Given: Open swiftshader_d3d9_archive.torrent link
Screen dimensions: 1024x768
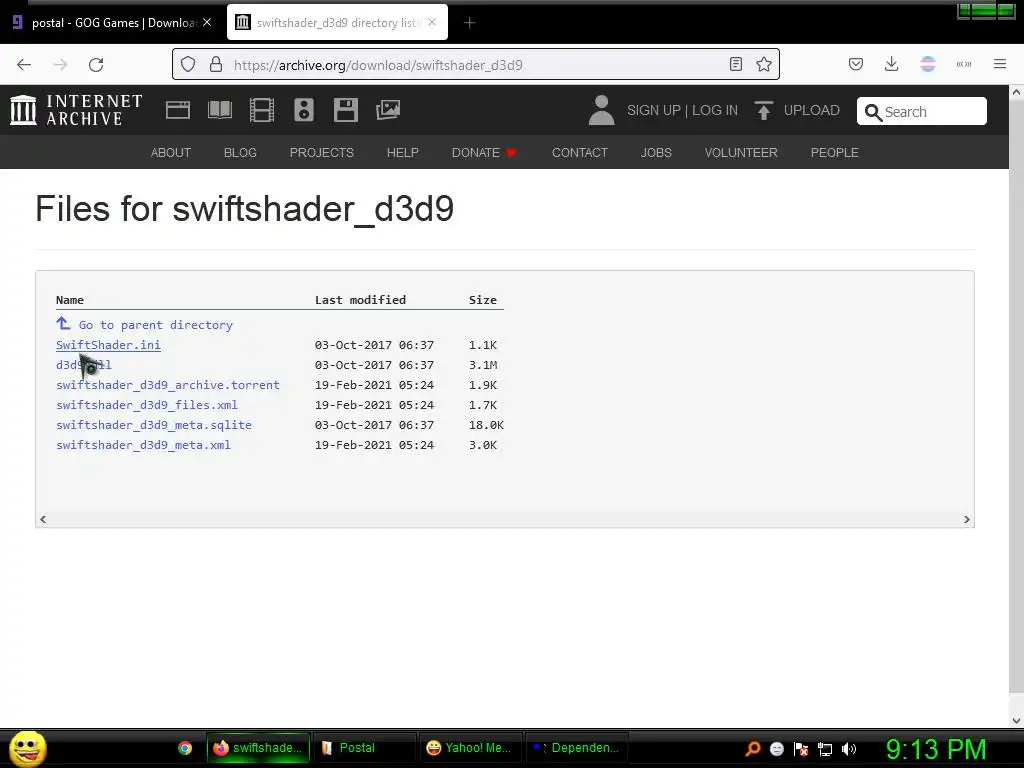Looking at the screenshot, I should [168, 385].
